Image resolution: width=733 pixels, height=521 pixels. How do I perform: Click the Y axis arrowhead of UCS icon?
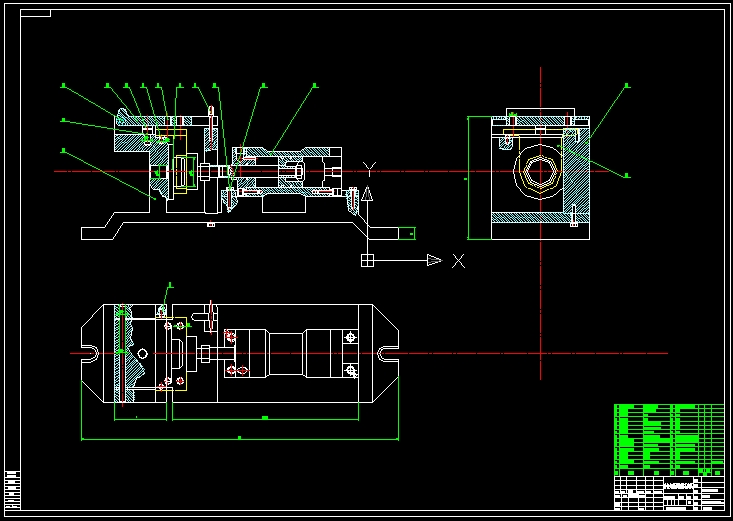click(367, 194)
